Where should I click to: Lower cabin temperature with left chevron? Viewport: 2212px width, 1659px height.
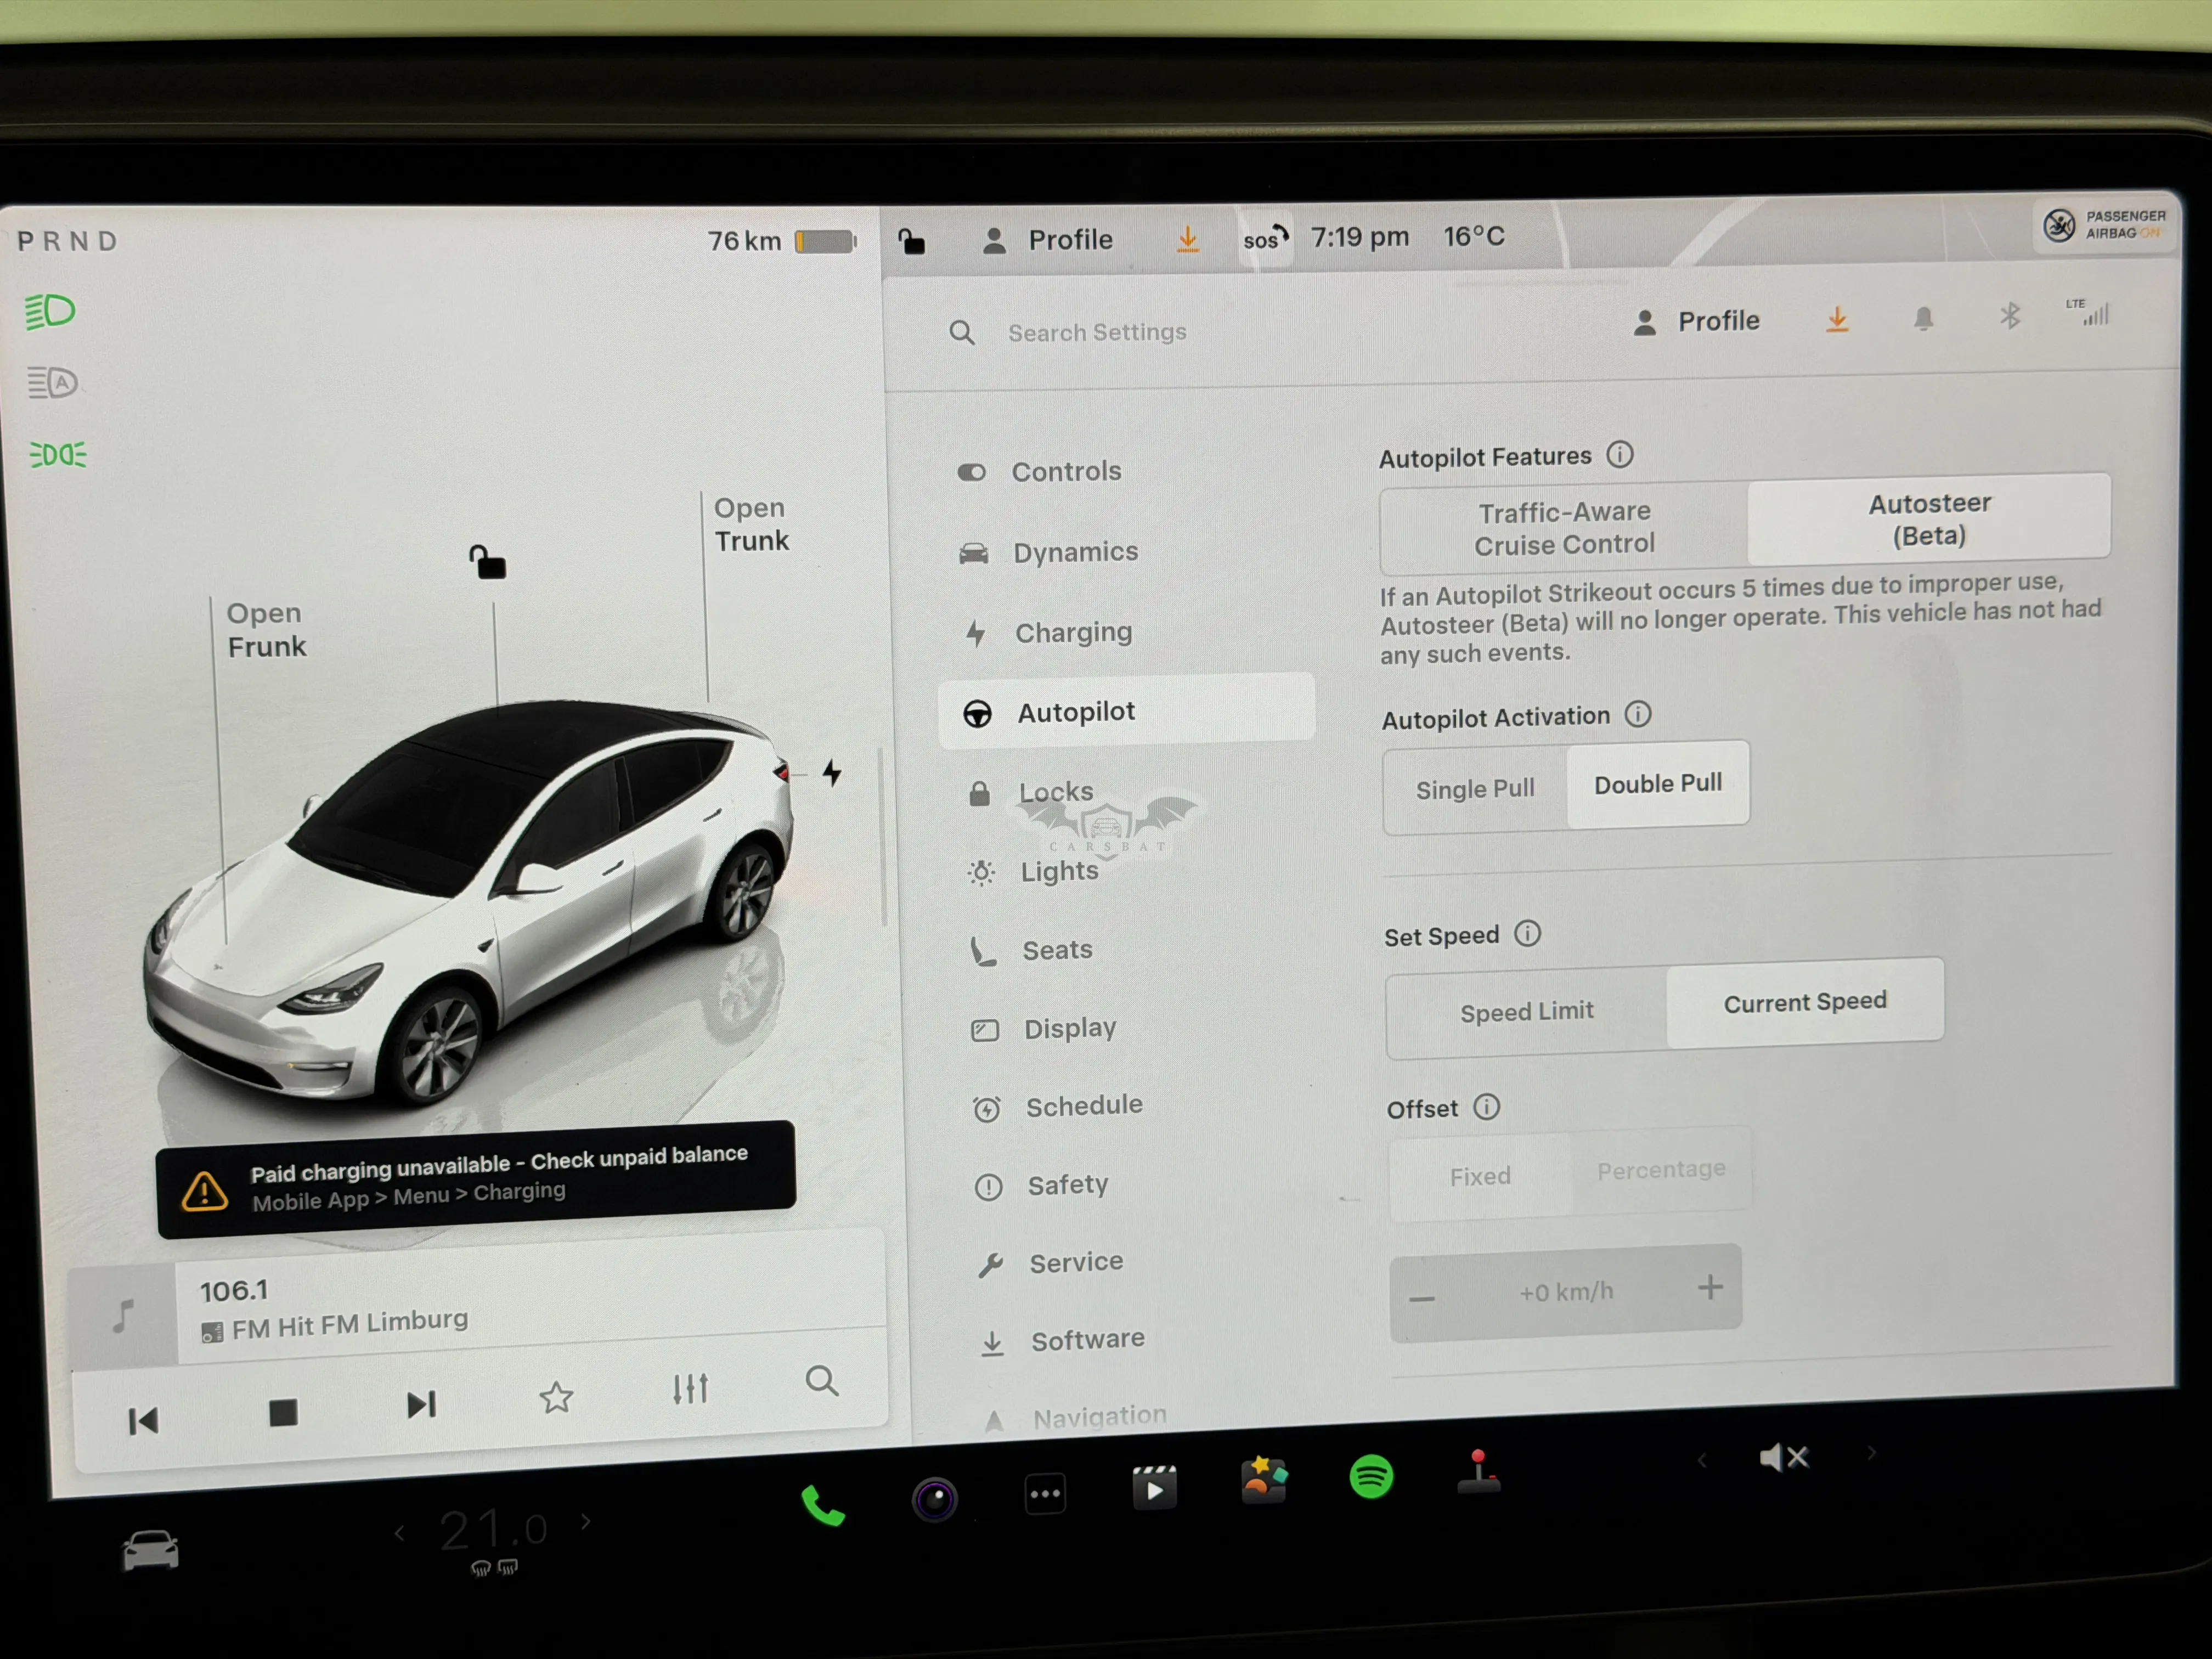400,1532
